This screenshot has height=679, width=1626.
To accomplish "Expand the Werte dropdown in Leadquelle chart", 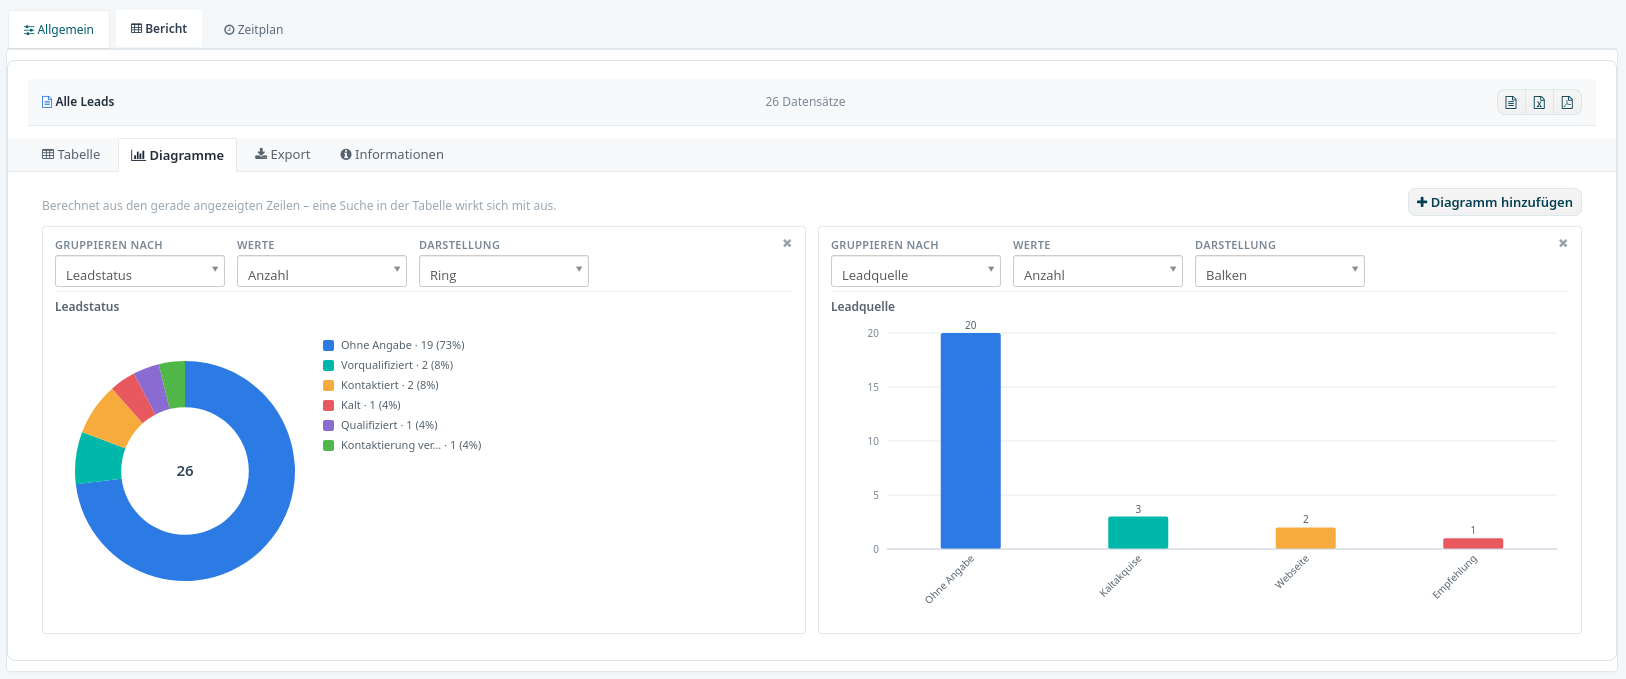I will 1098,271.
